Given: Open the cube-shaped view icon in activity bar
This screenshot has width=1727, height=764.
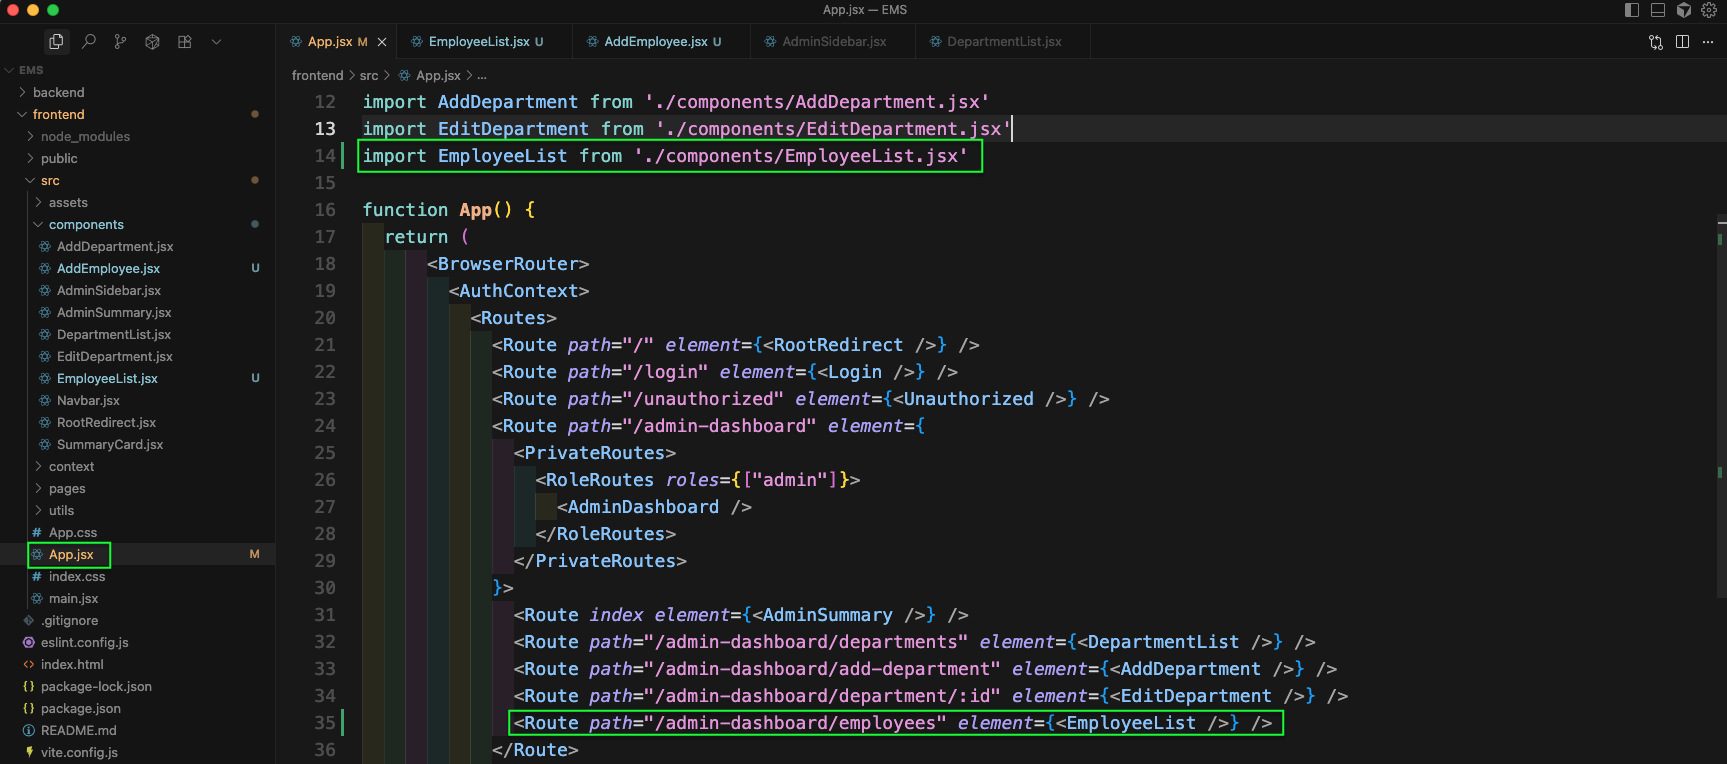Looking at the screenshot, I should pos(152,42).
